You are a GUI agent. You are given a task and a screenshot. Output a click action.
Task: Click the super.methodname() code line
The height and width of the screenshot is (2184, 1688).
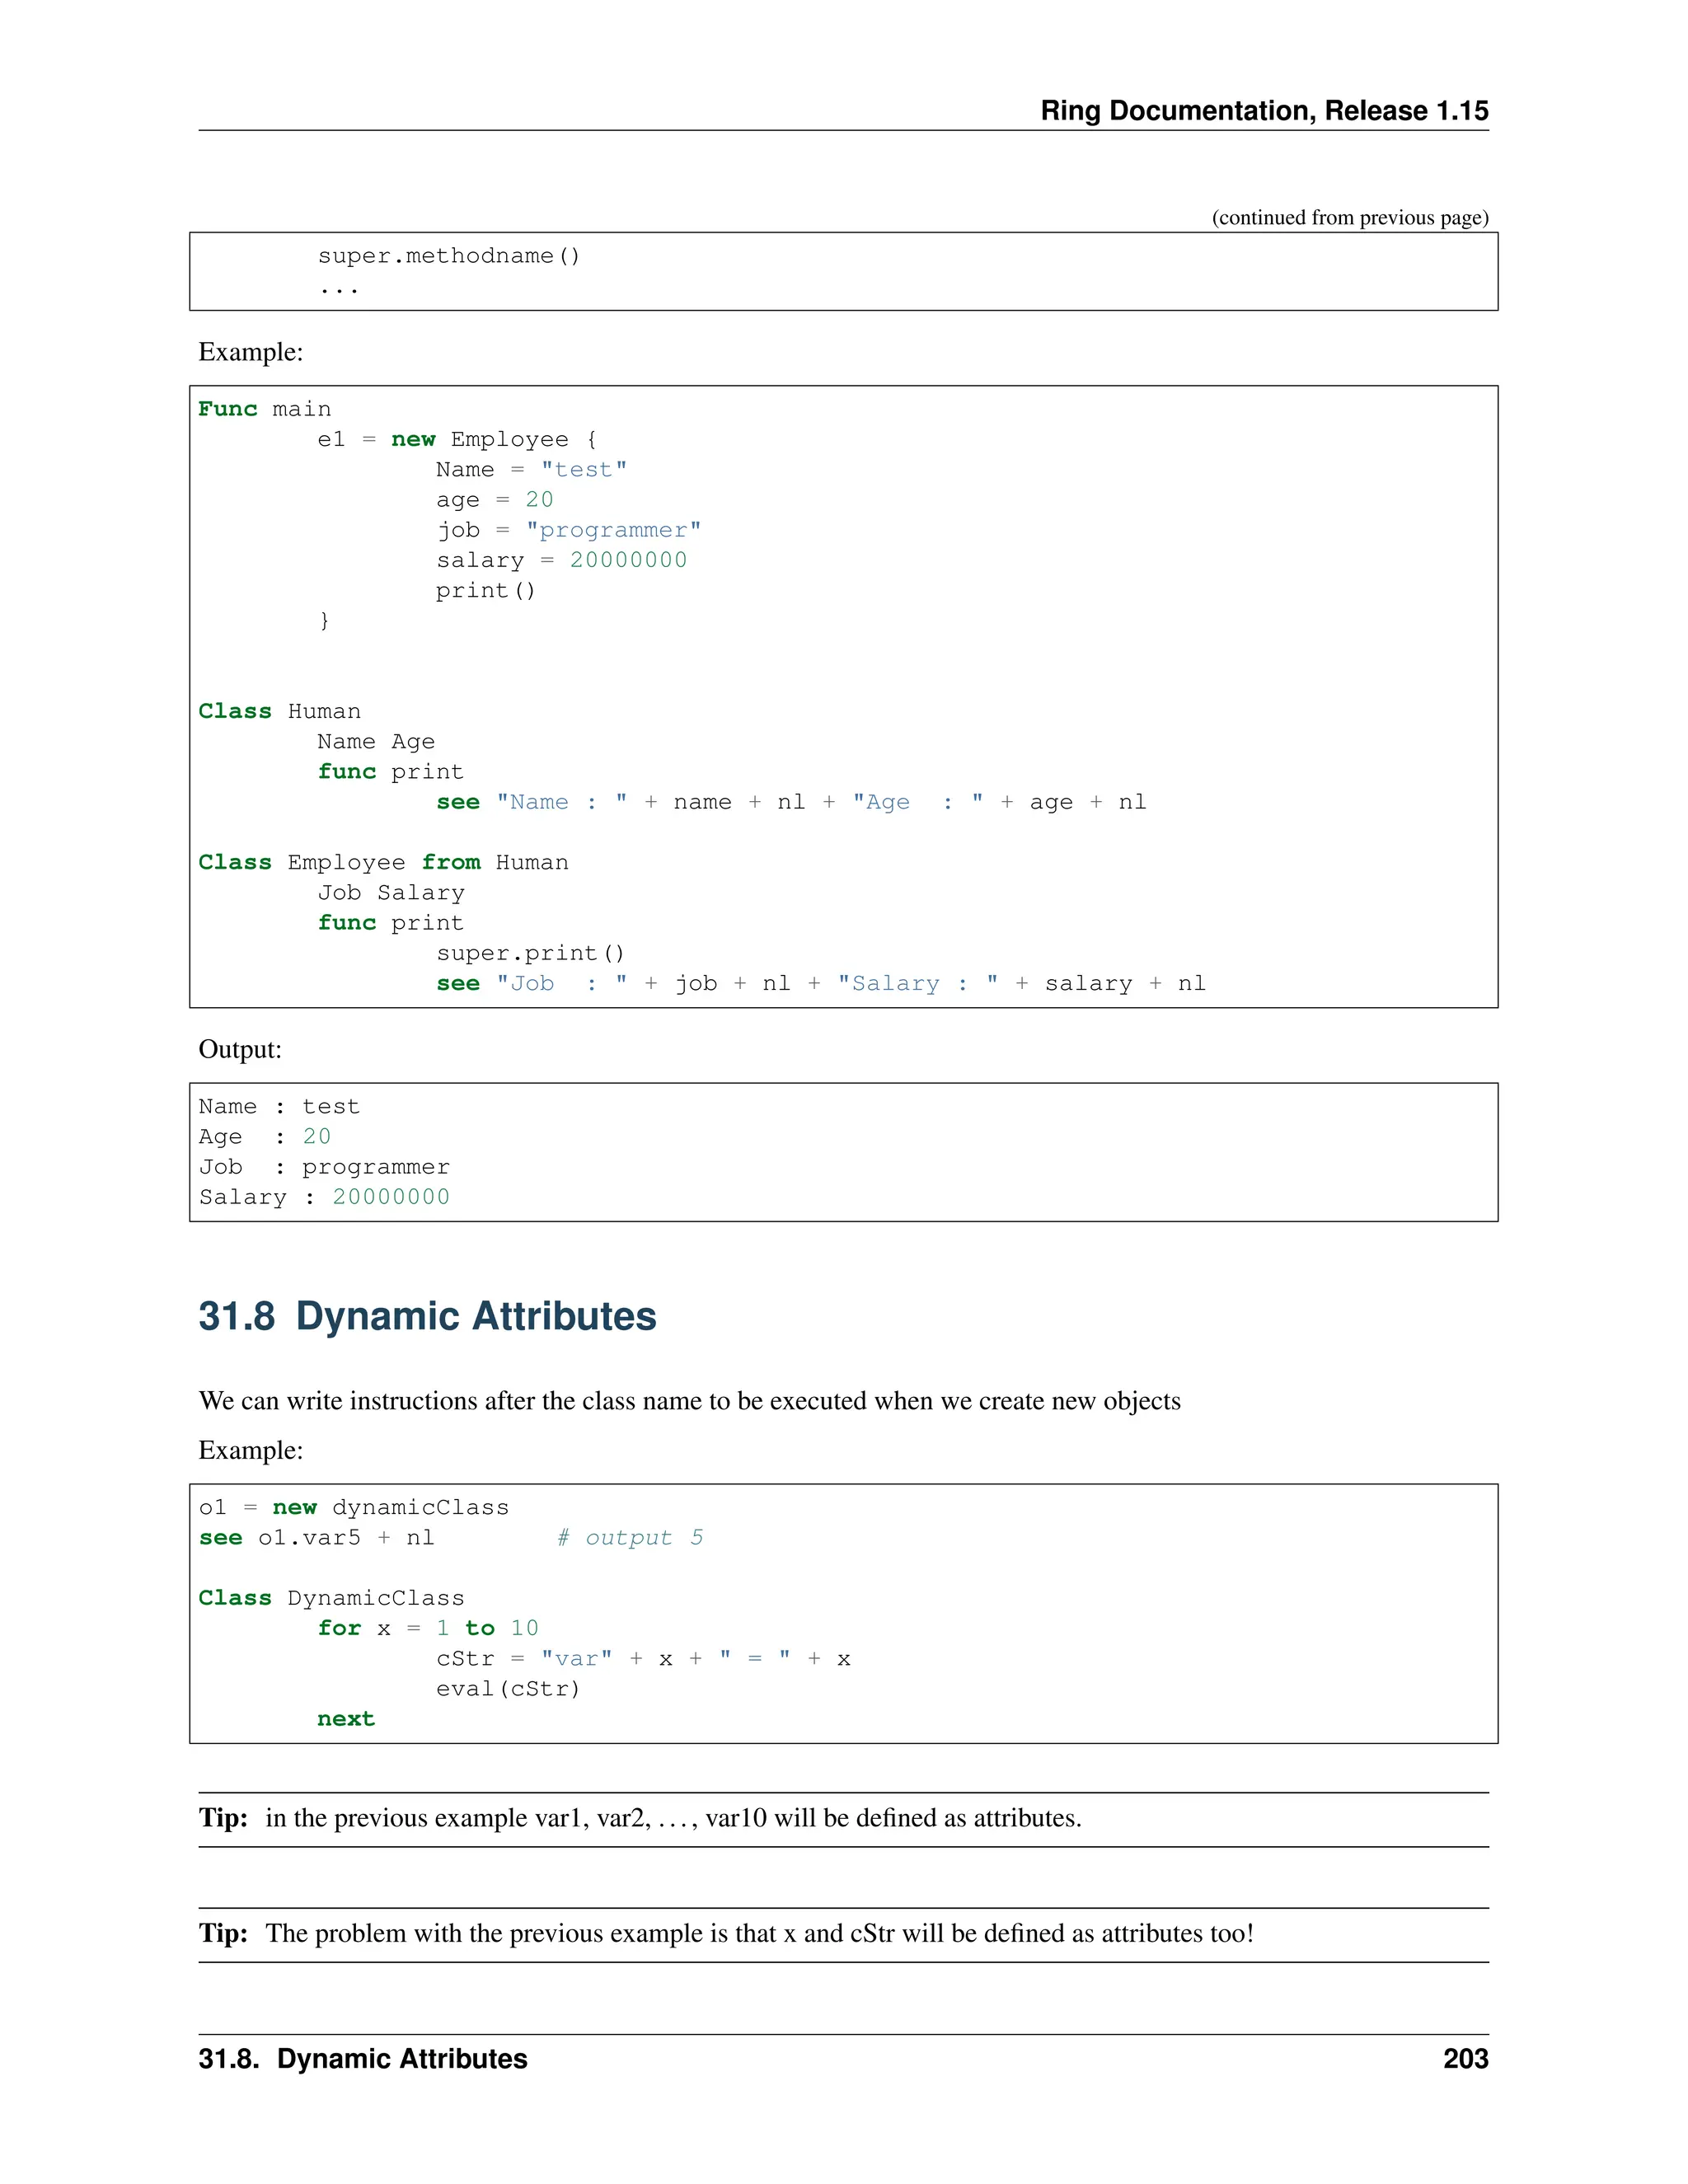point(448,256)
